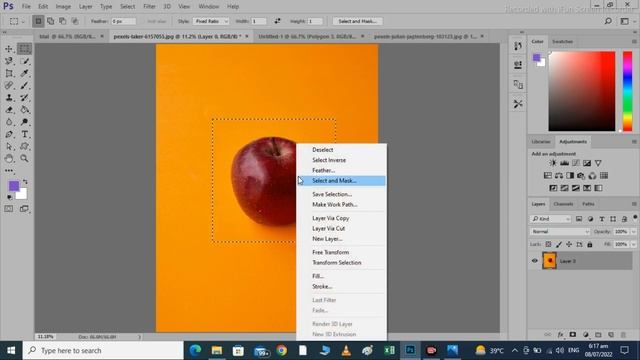Switch to the Channels tab

click(x=563, y=204)
